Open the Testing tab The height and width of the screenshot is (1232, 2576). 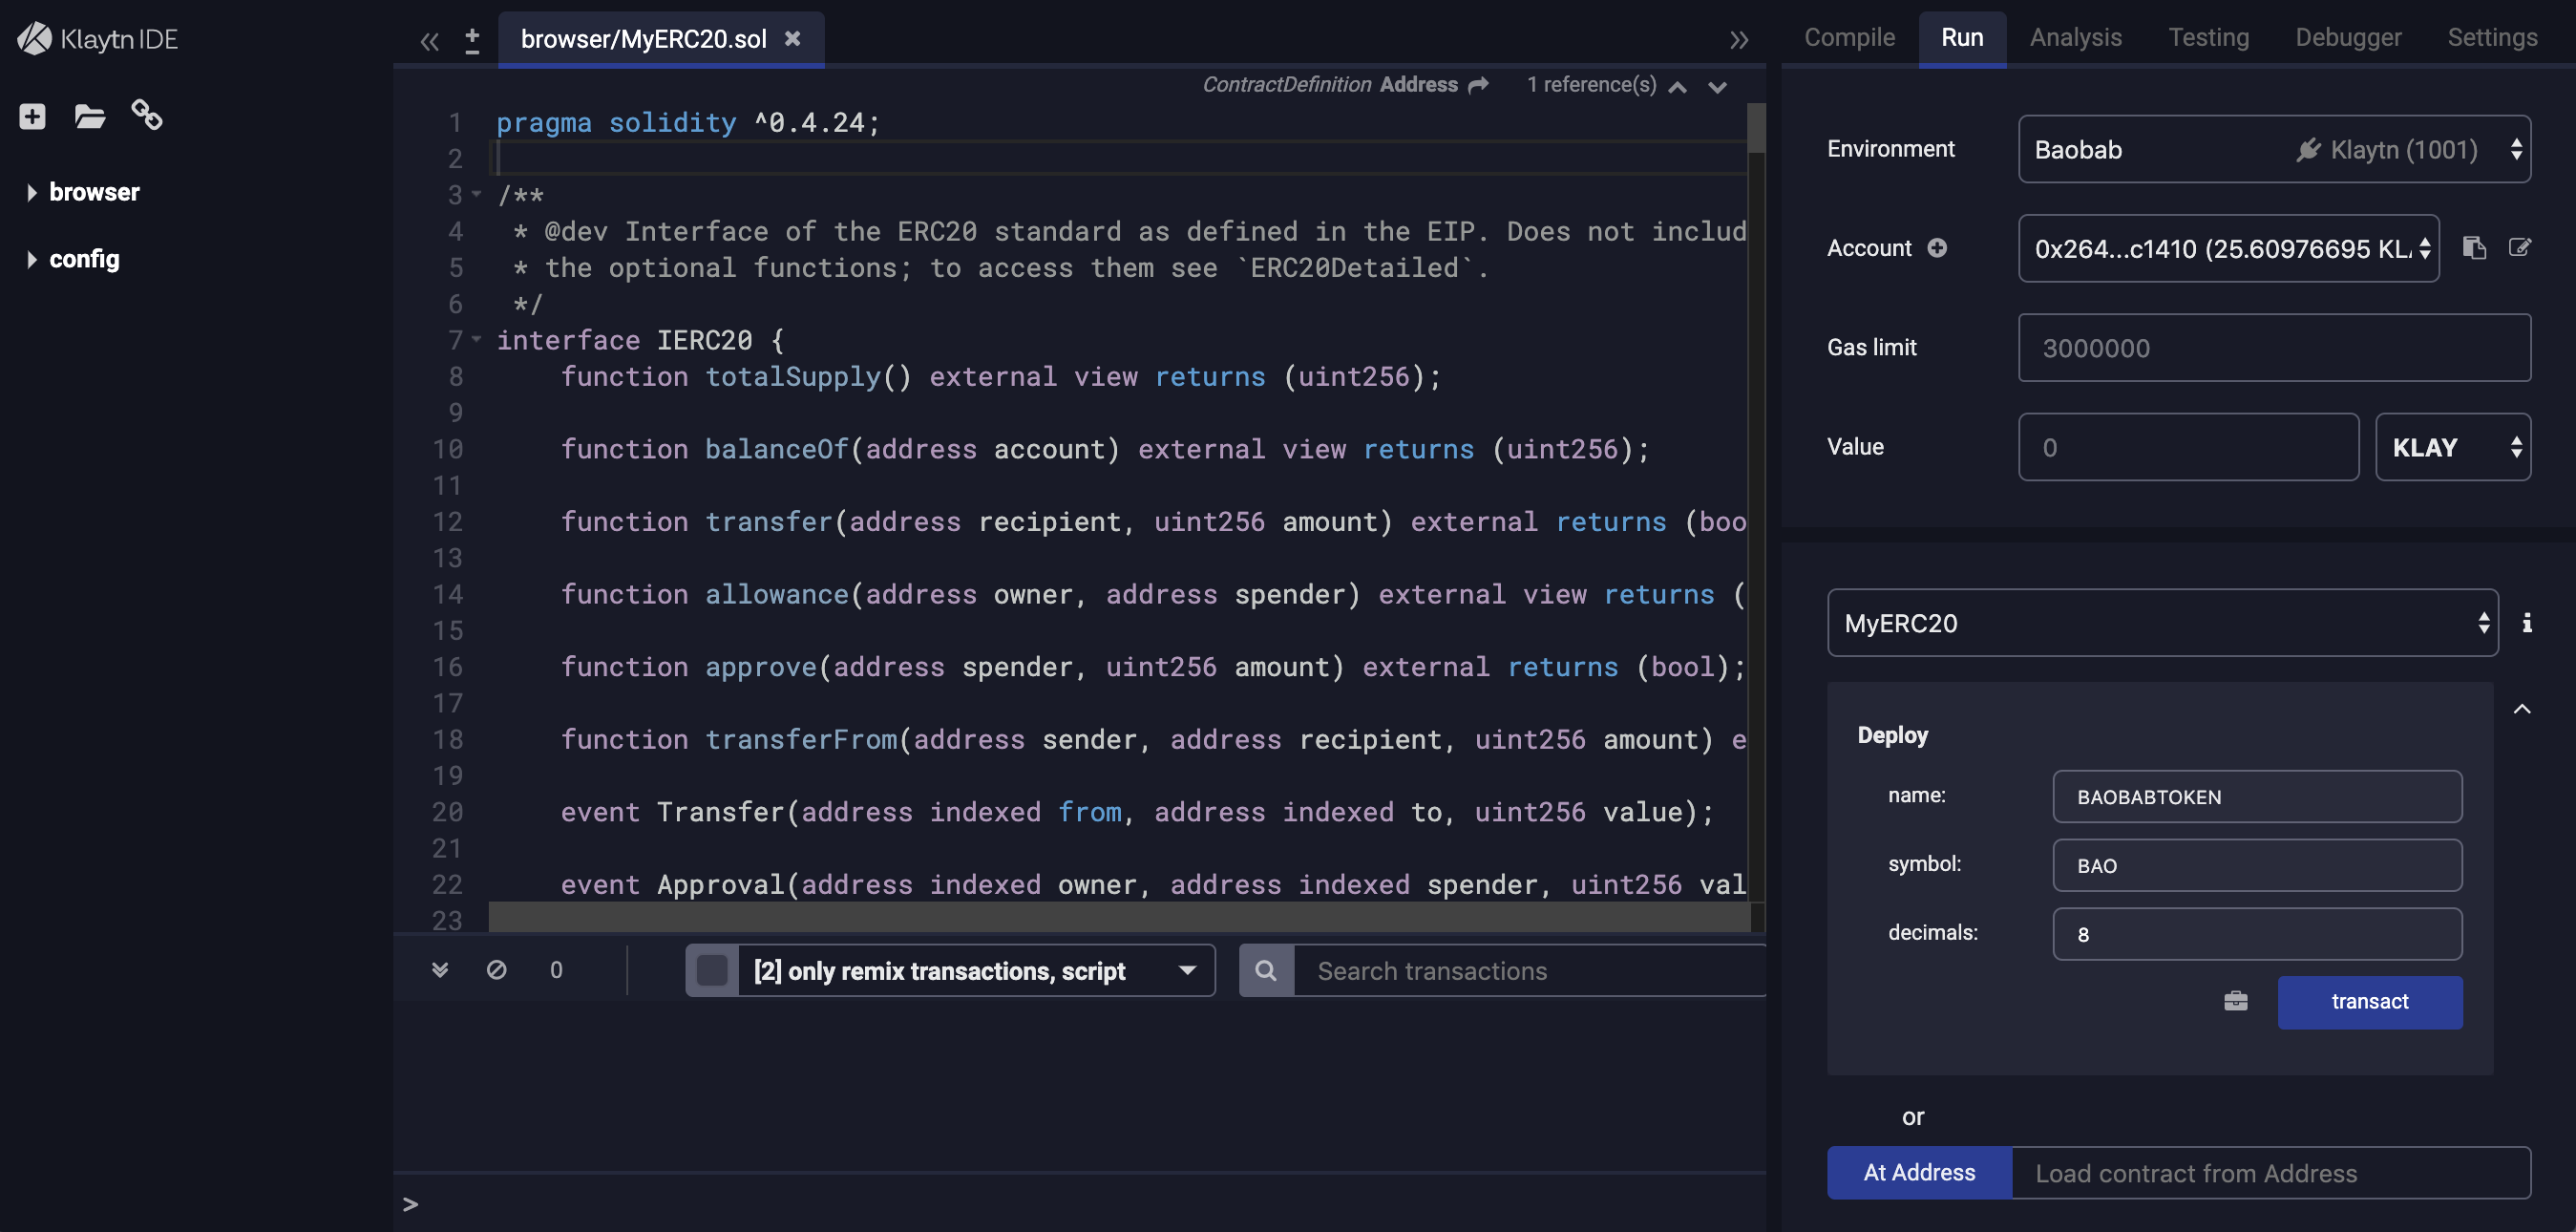coord(2208,37)
